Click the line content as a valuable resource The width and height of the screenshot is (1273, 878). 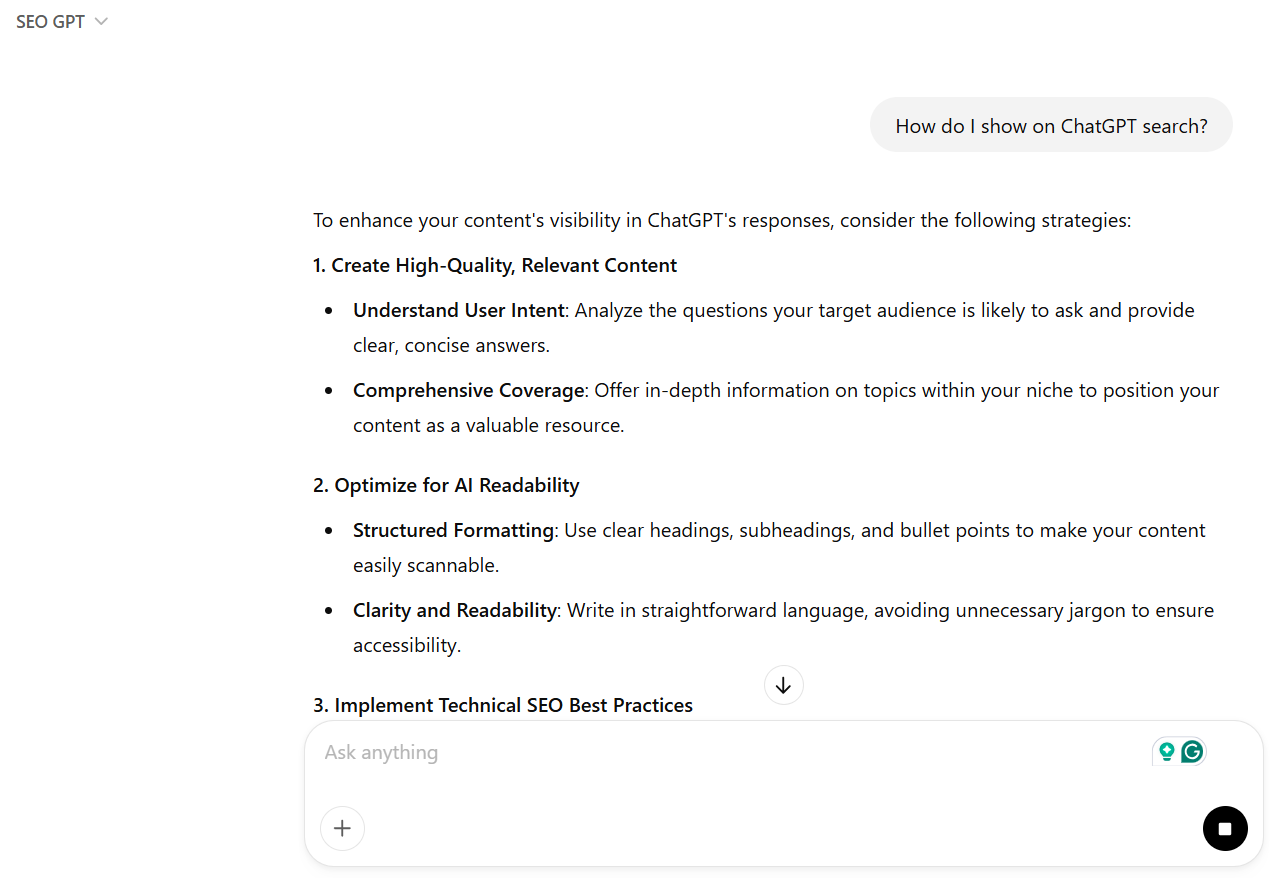(x=488, y=425)
